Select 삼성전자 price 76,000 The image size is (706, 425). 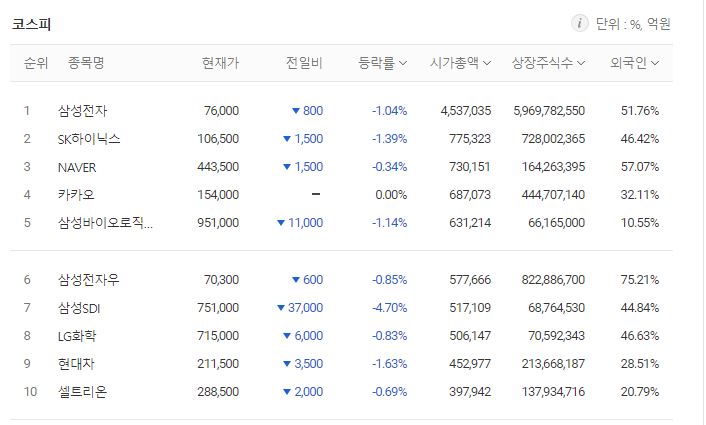coord(221,111)
